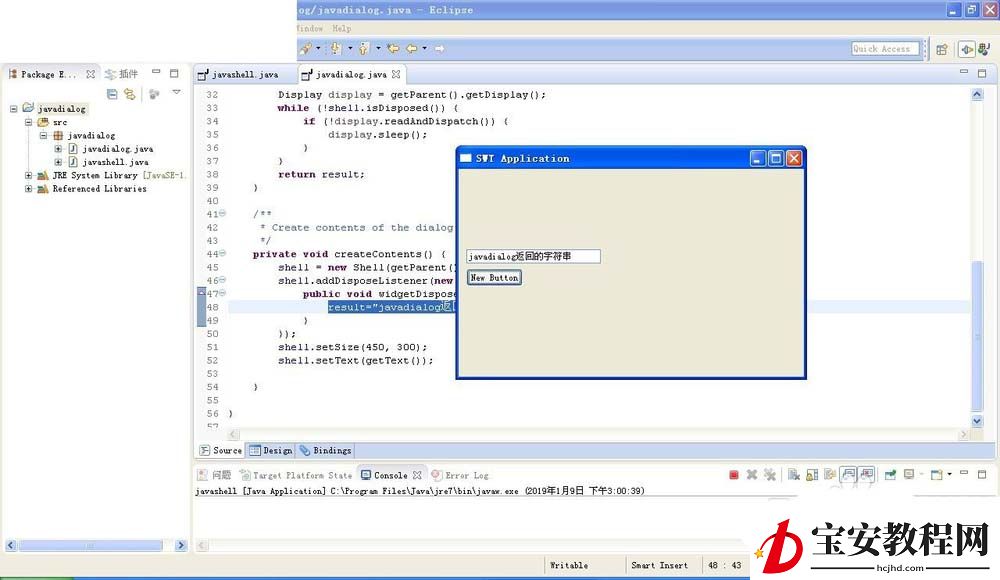Open Next Annotation dropdown arrow

pyautogui.click(x=349, y=48)
